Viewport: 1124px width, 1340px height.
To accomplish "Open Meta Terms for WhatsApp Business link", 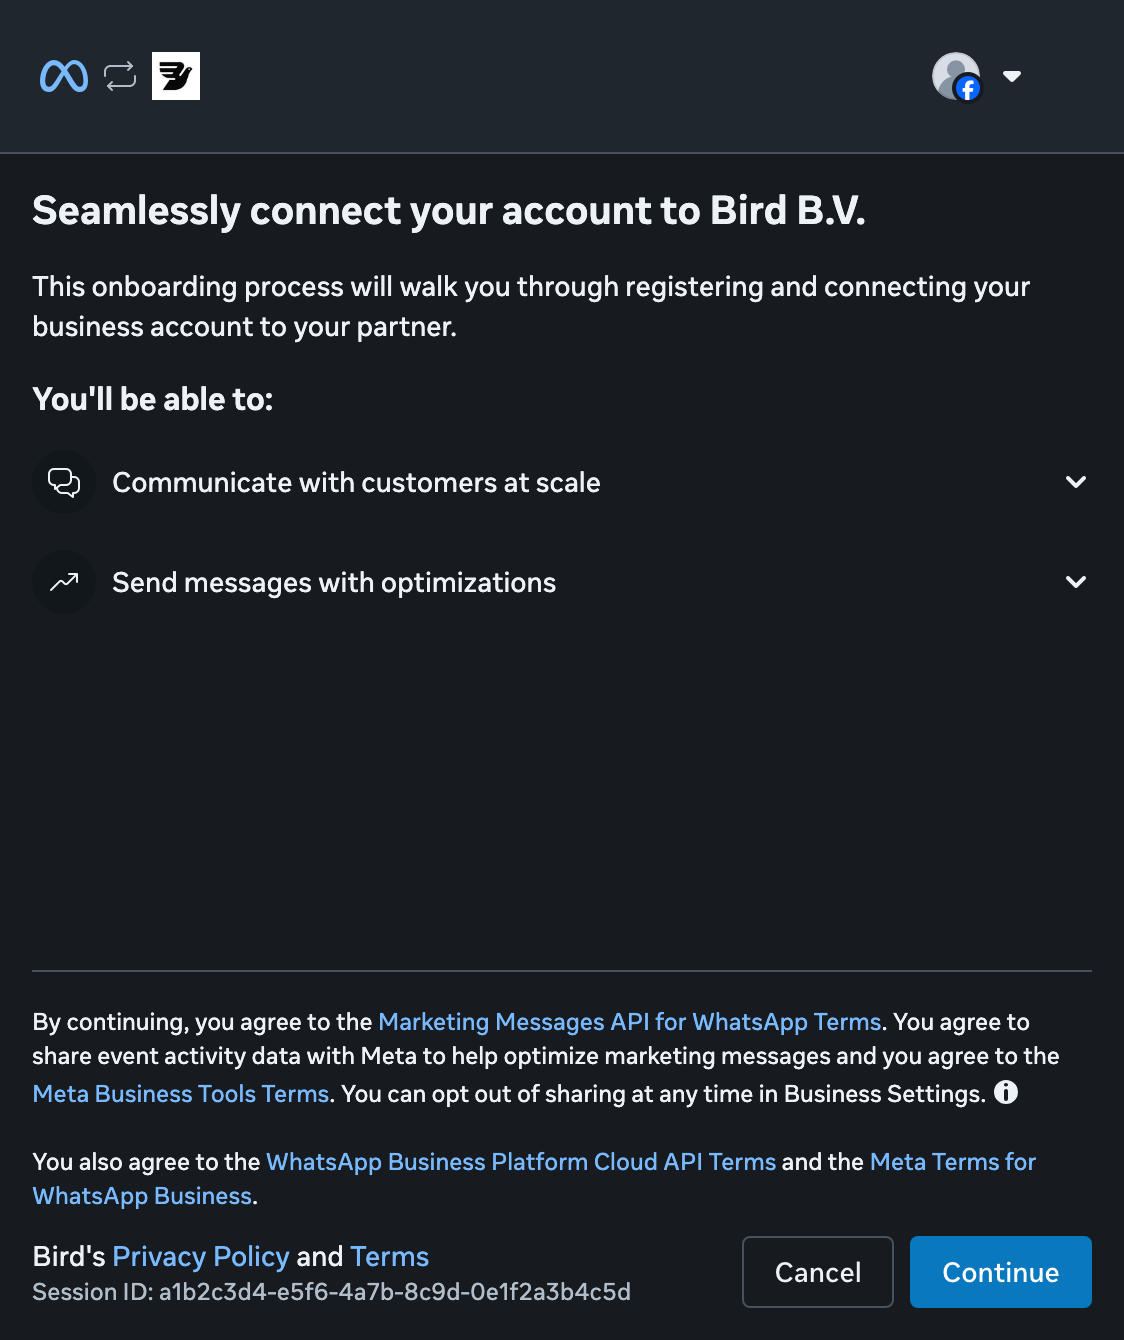I will point(534,1179).
